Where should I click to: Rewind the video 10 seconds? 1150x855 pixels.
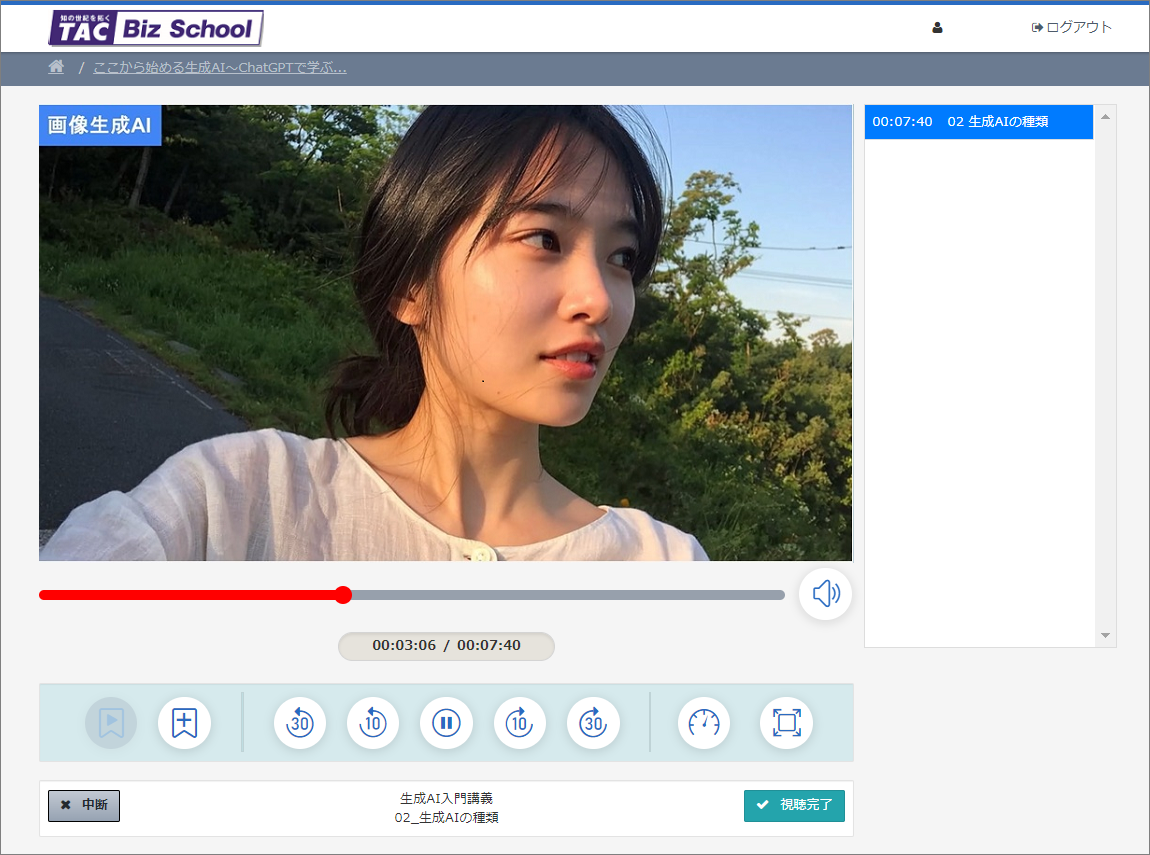point(373,723)
